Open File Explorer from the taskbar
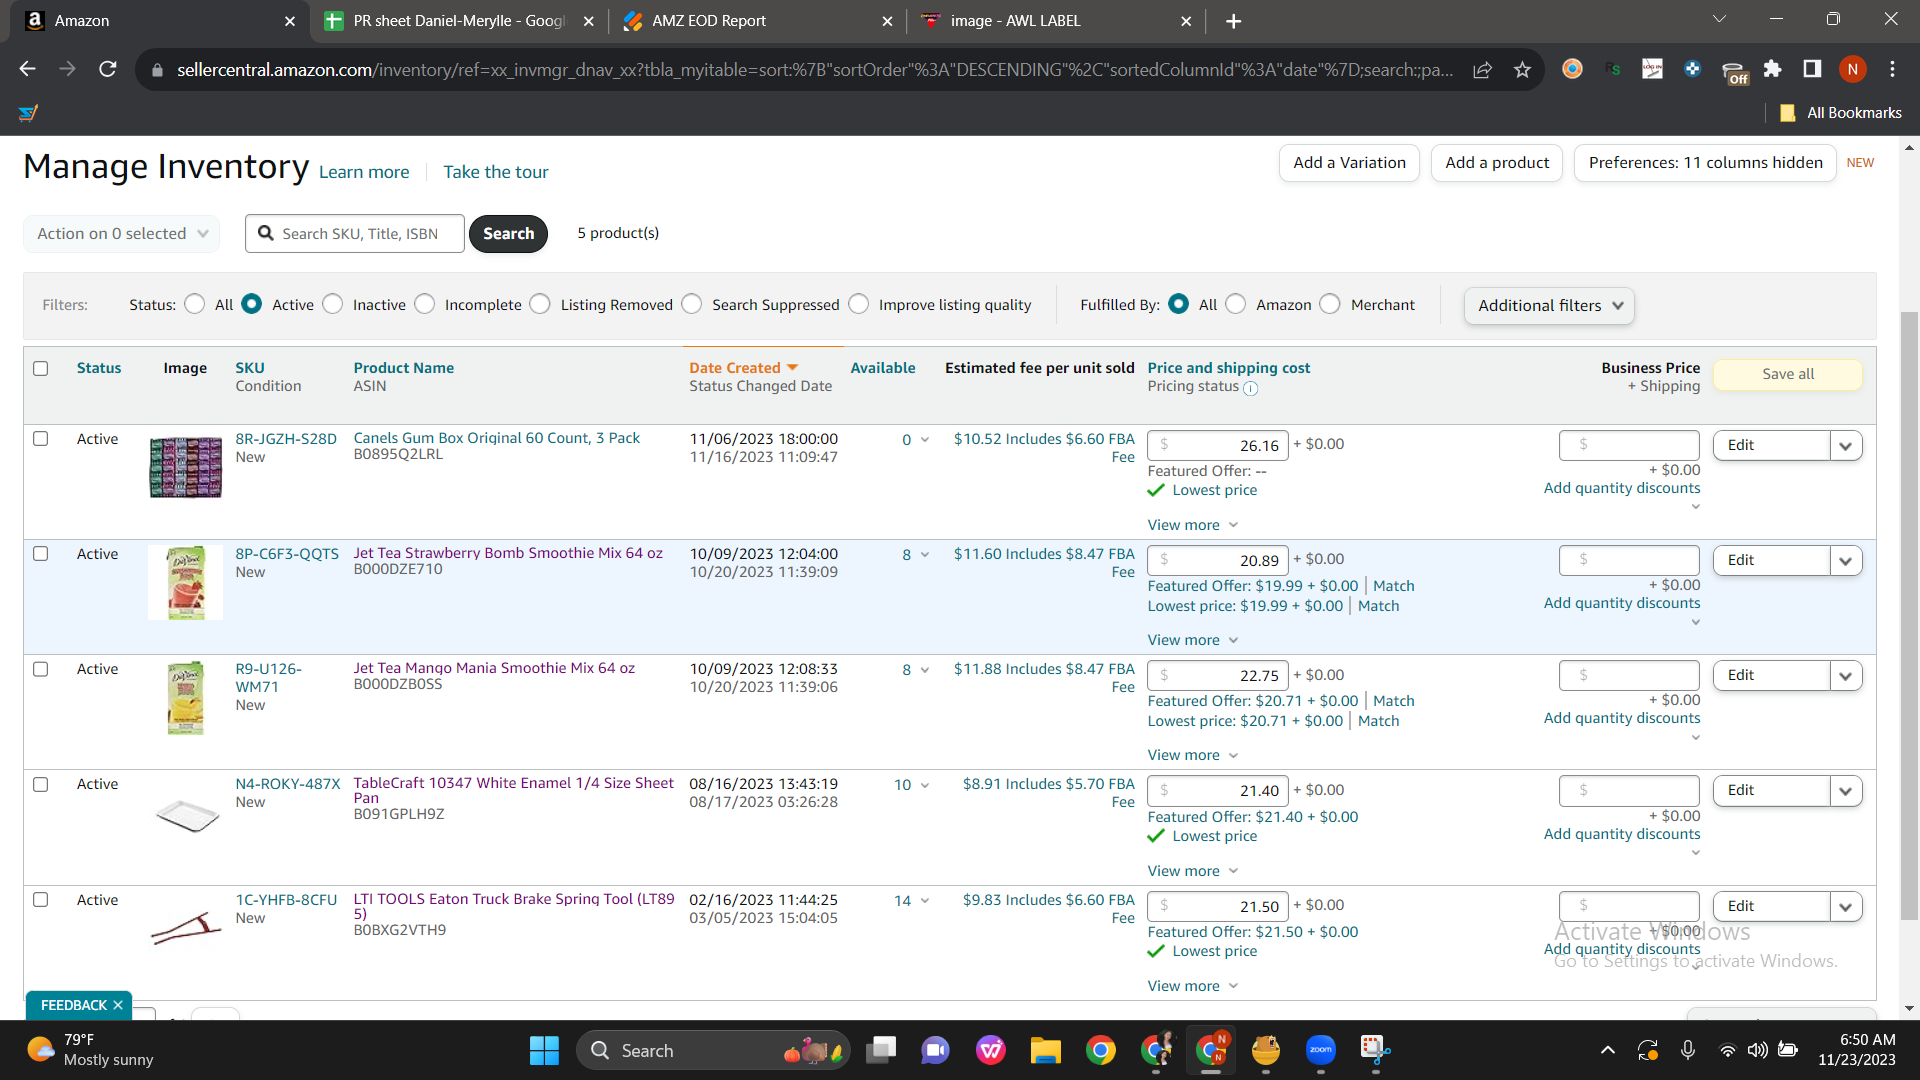This screenshot has height=1080, width=1920. tap(1045, 1050)
